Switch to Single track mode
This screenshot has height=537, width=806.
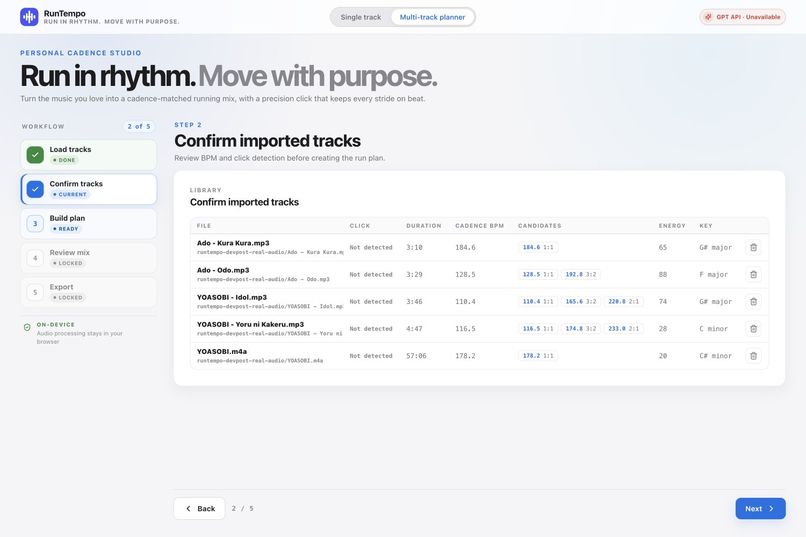click(361, 17)
